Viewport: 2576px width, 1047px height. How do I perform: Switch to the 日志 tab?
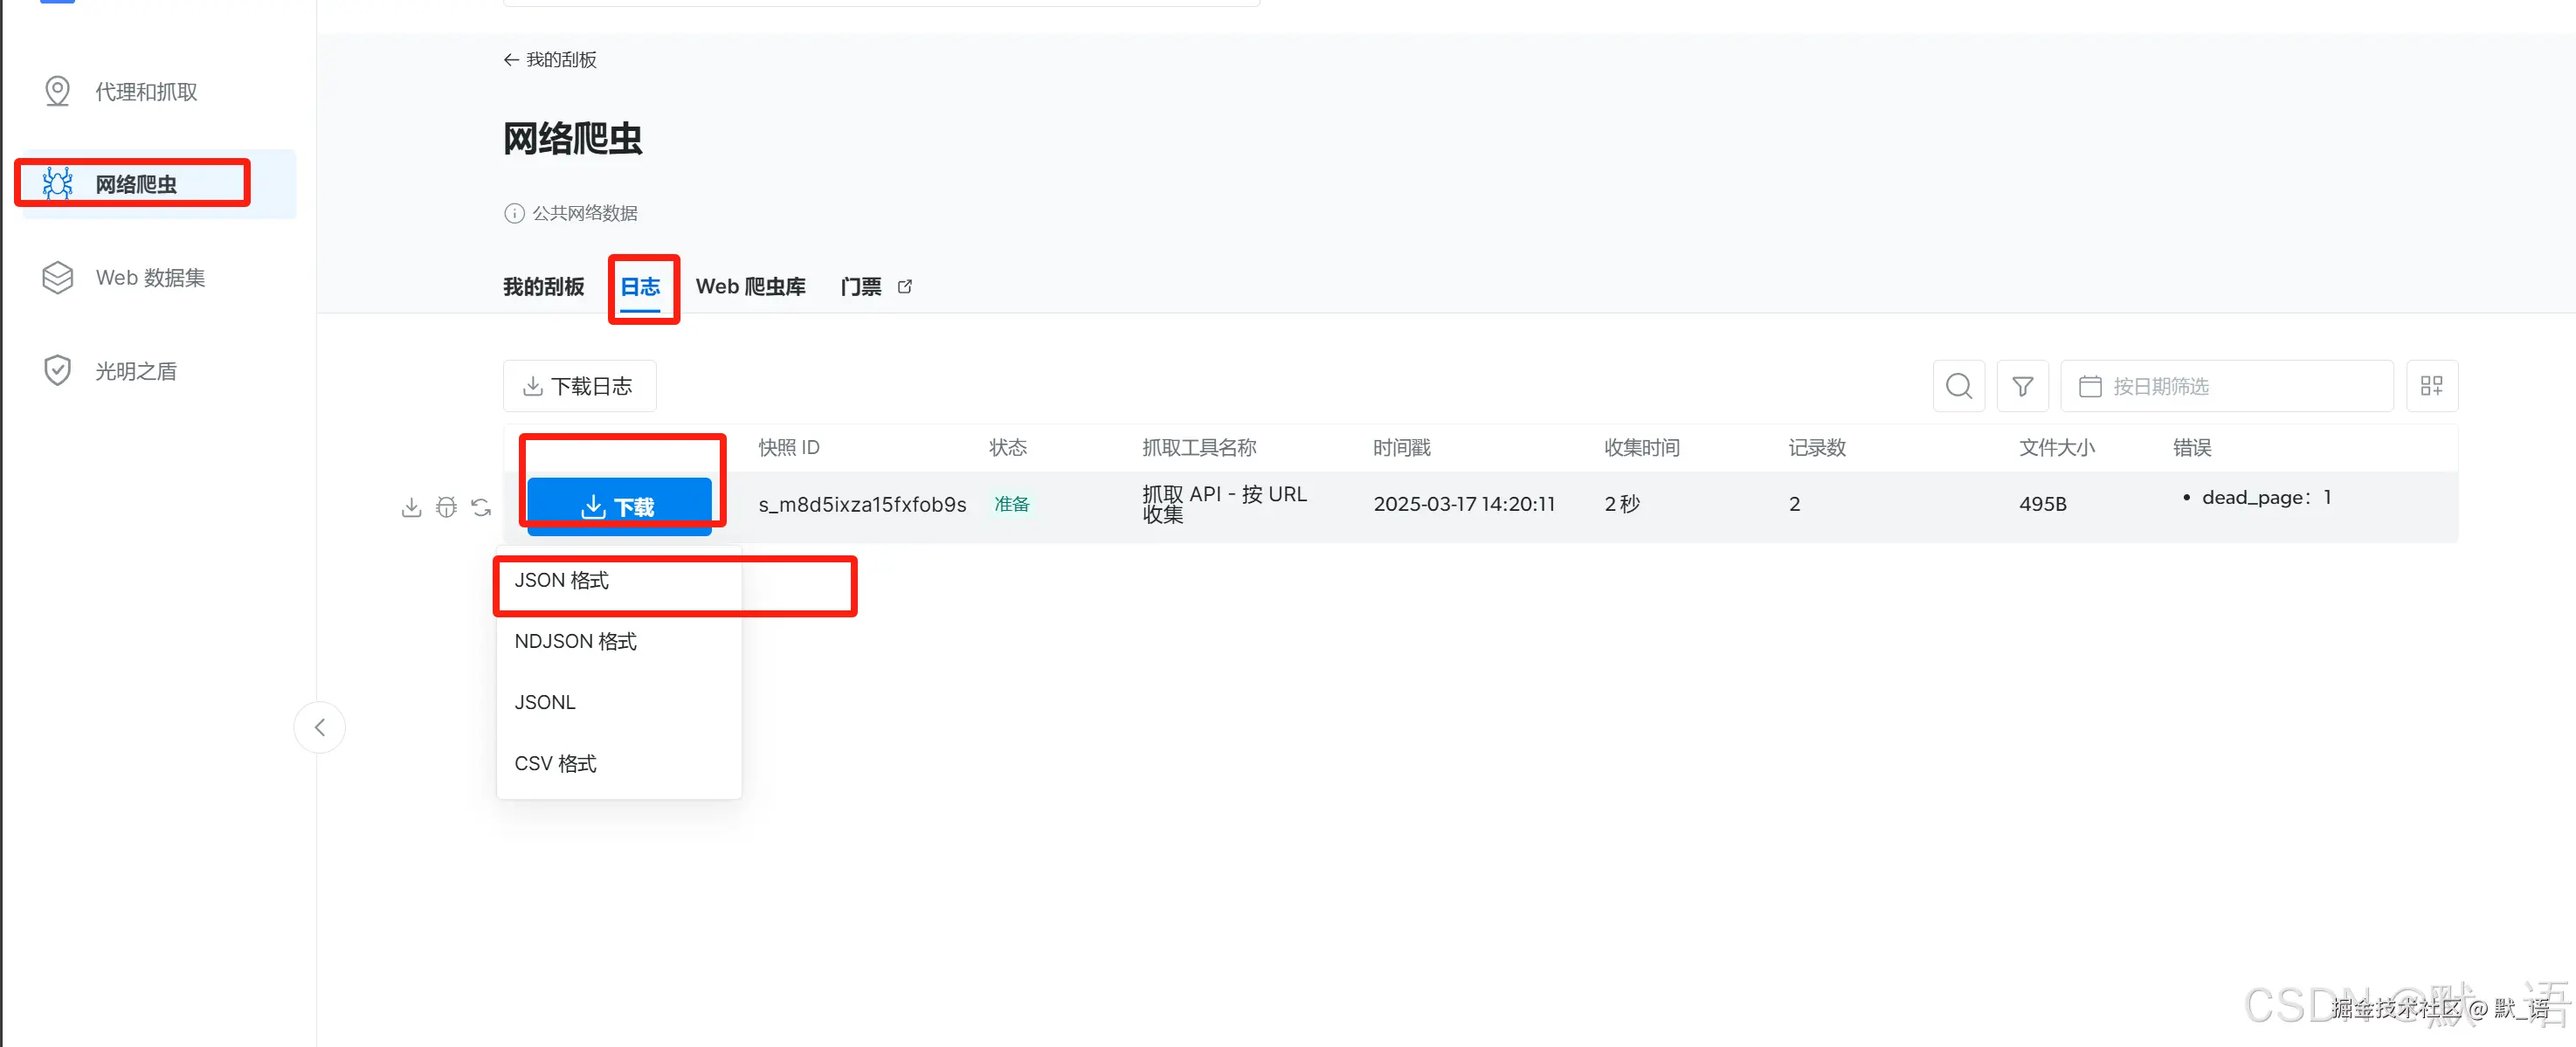(x=642, y=287)
